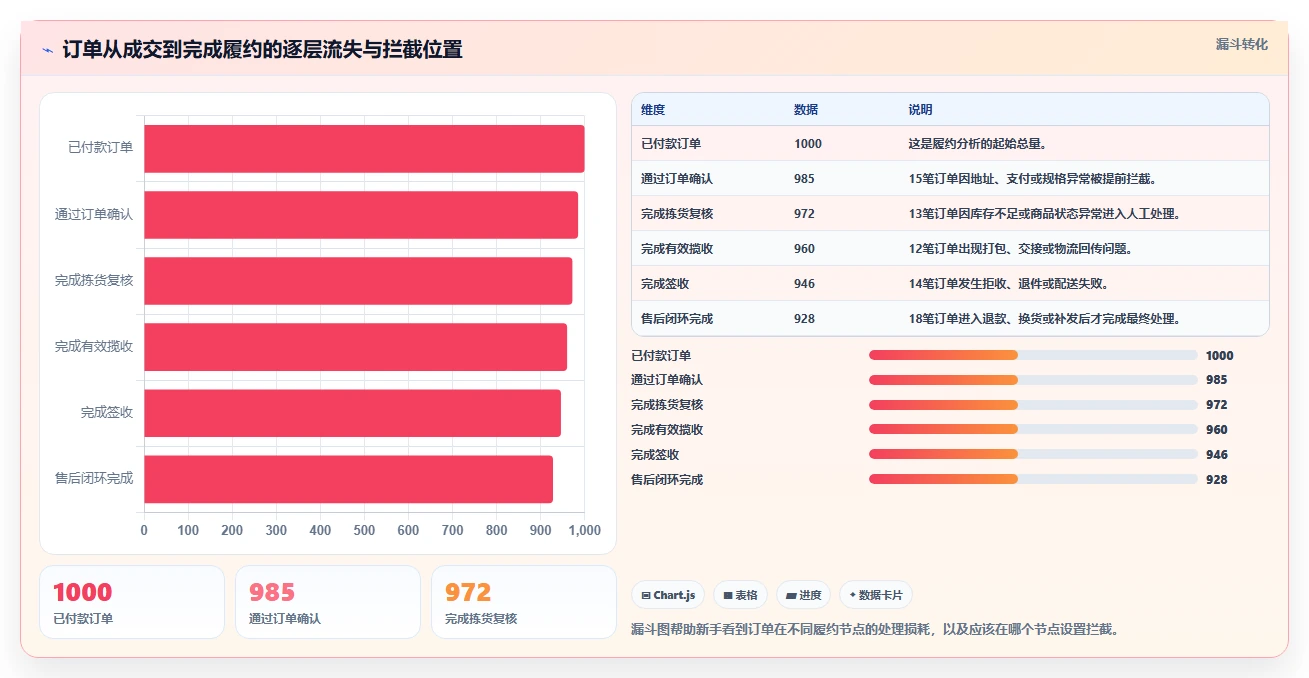The image size is (1309, 678).
Task: Click the 售后闭环完成 bar in chart
Action: pyautogui.click(x=348, y=479)
